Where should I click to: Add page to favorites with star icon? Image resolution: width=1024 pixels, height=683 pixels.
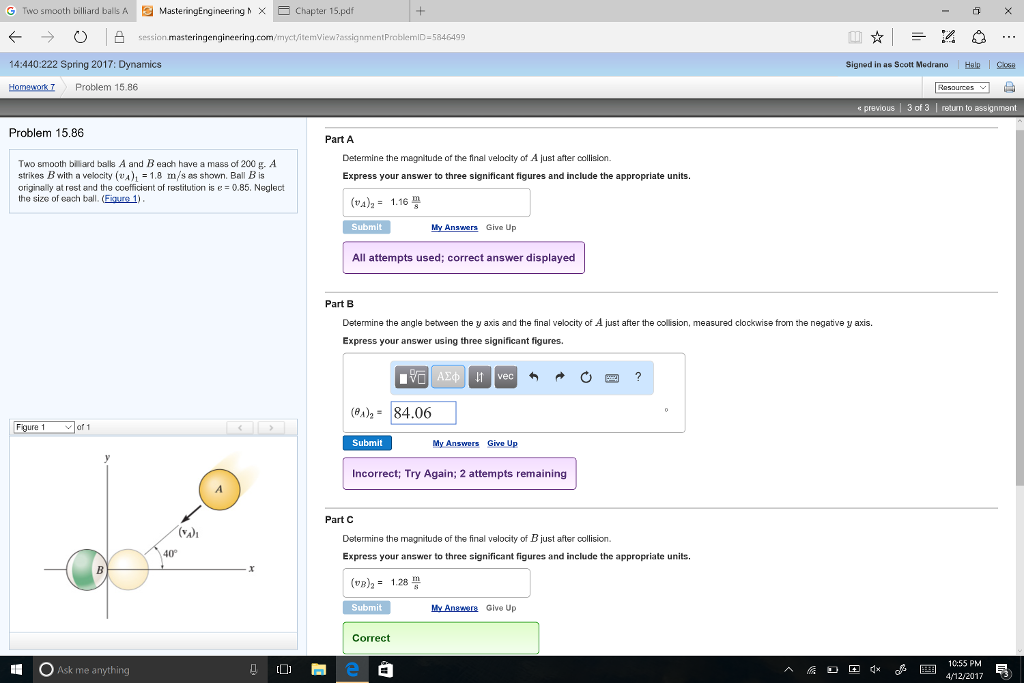877,38
